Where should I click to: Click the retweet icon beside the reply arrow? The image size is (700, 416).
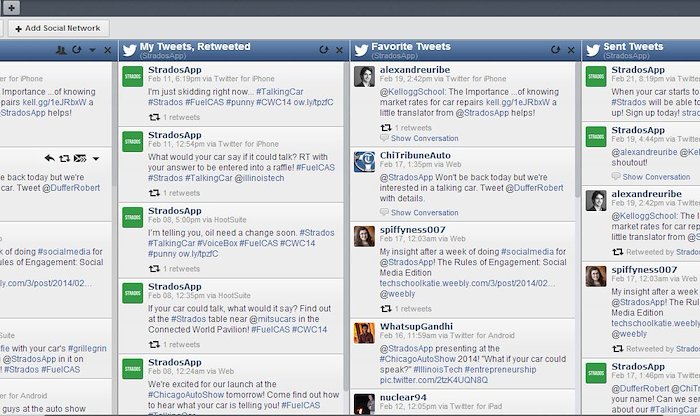pyautogui.click(x=65, y=158)
